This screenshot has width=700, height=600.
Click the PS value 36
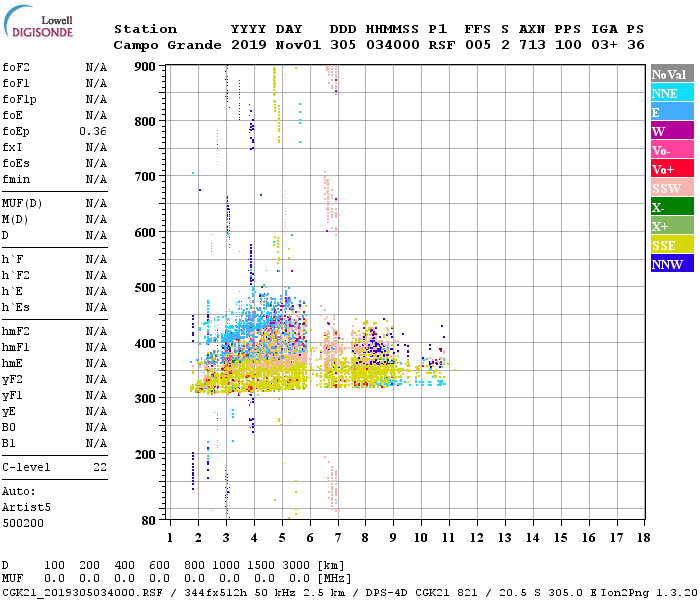coord(636,45)
